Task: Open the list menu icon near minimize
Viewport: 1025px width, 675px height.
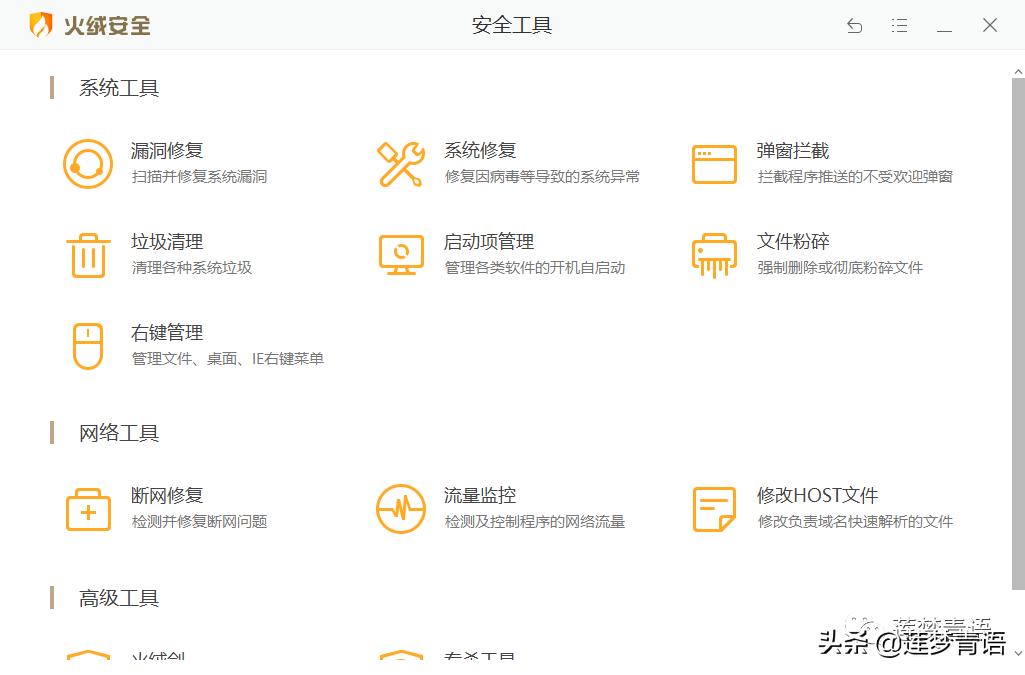Action: click(899, 25)
